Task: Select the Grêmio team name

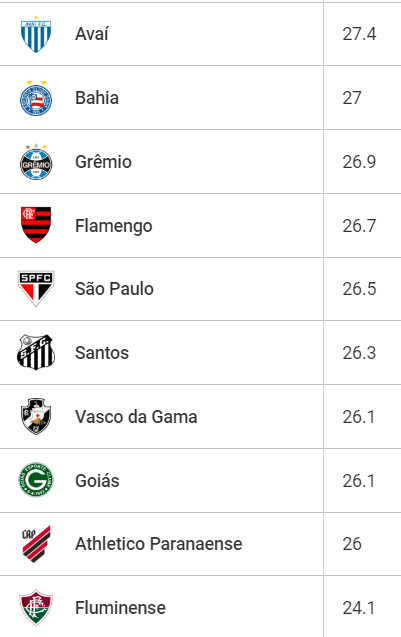Action: coord(103,162)
